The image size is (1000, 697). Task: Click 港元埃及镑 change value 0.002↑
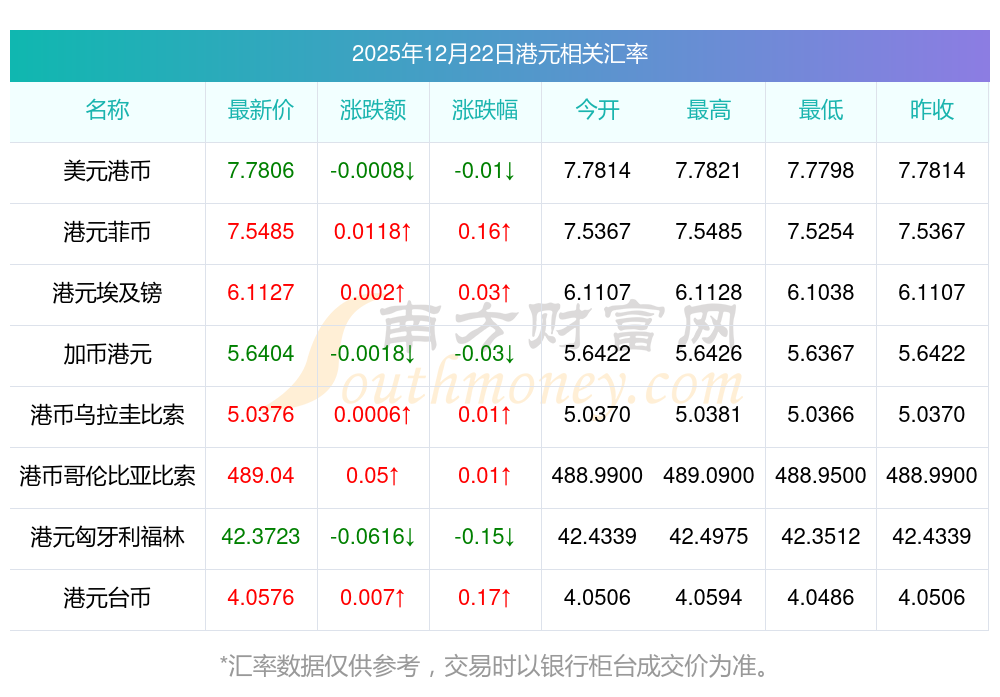tap(373, 293)
